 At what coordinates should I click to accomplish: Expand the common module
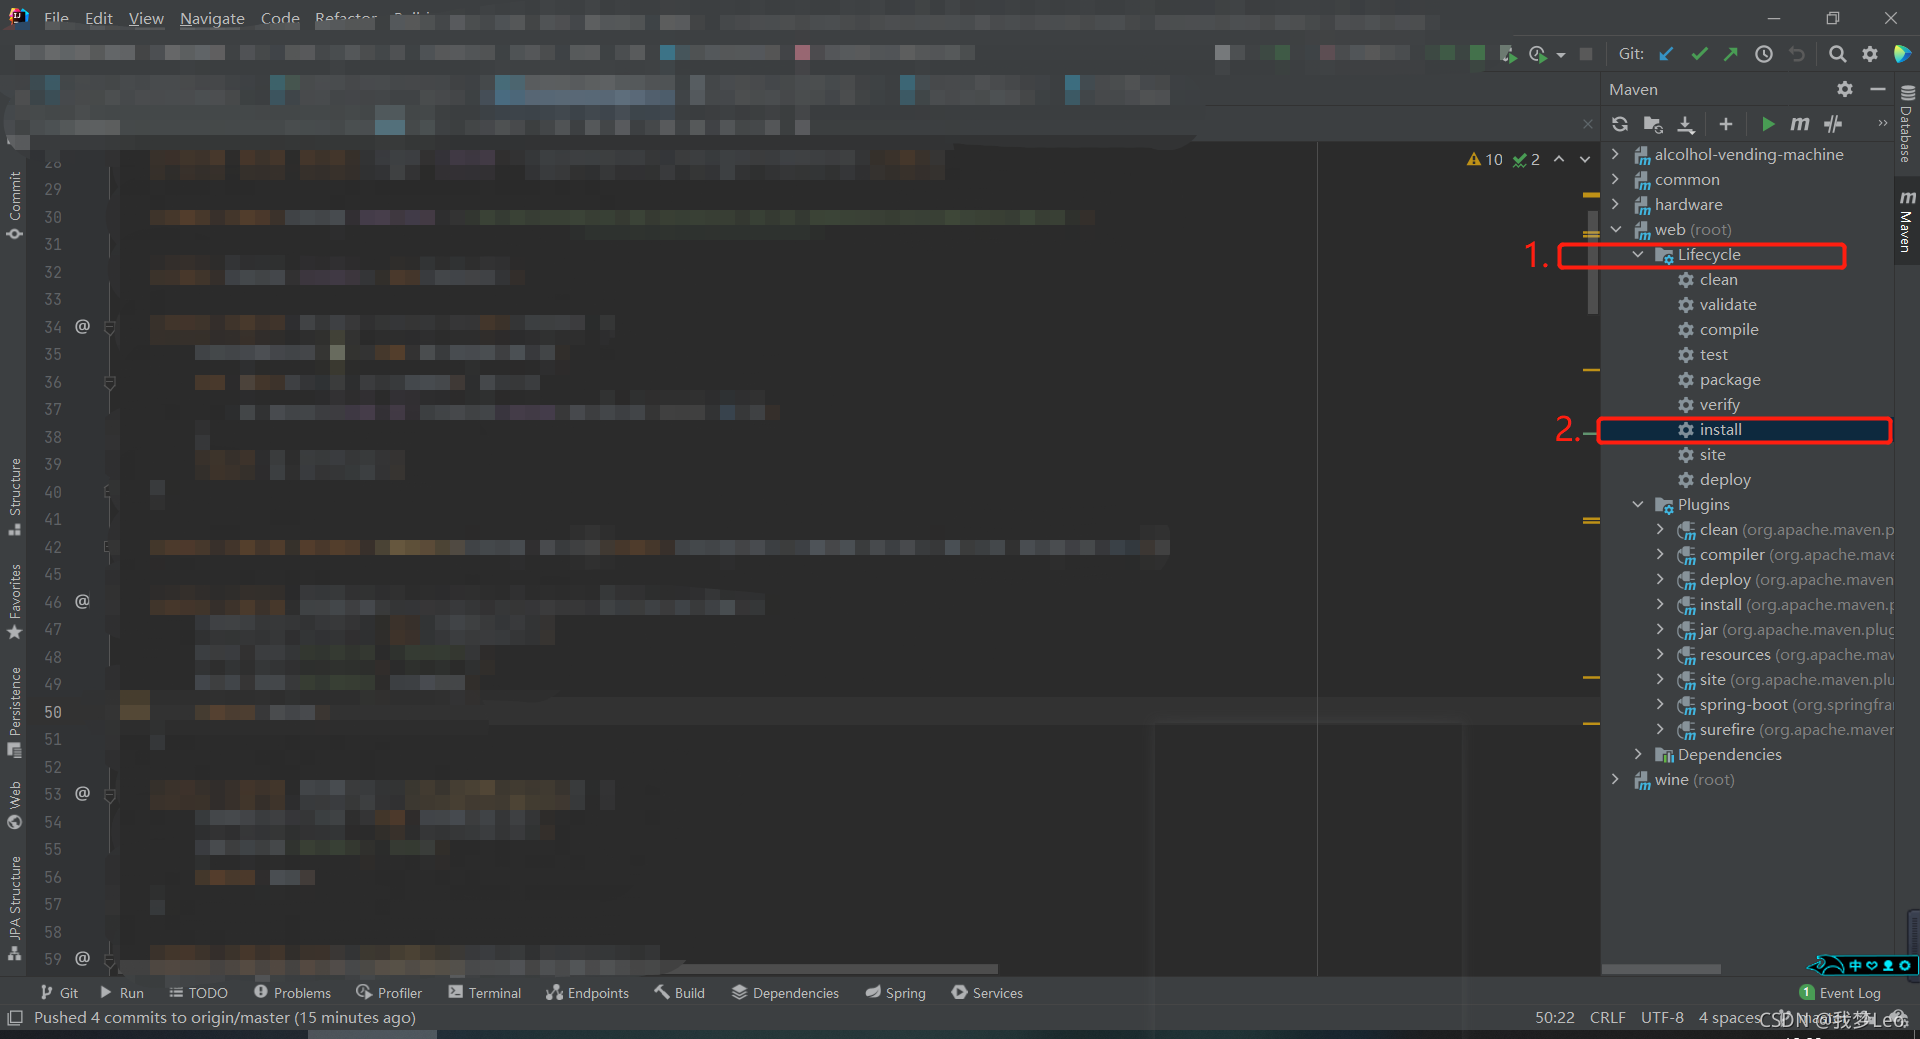tap(1616, 179)
